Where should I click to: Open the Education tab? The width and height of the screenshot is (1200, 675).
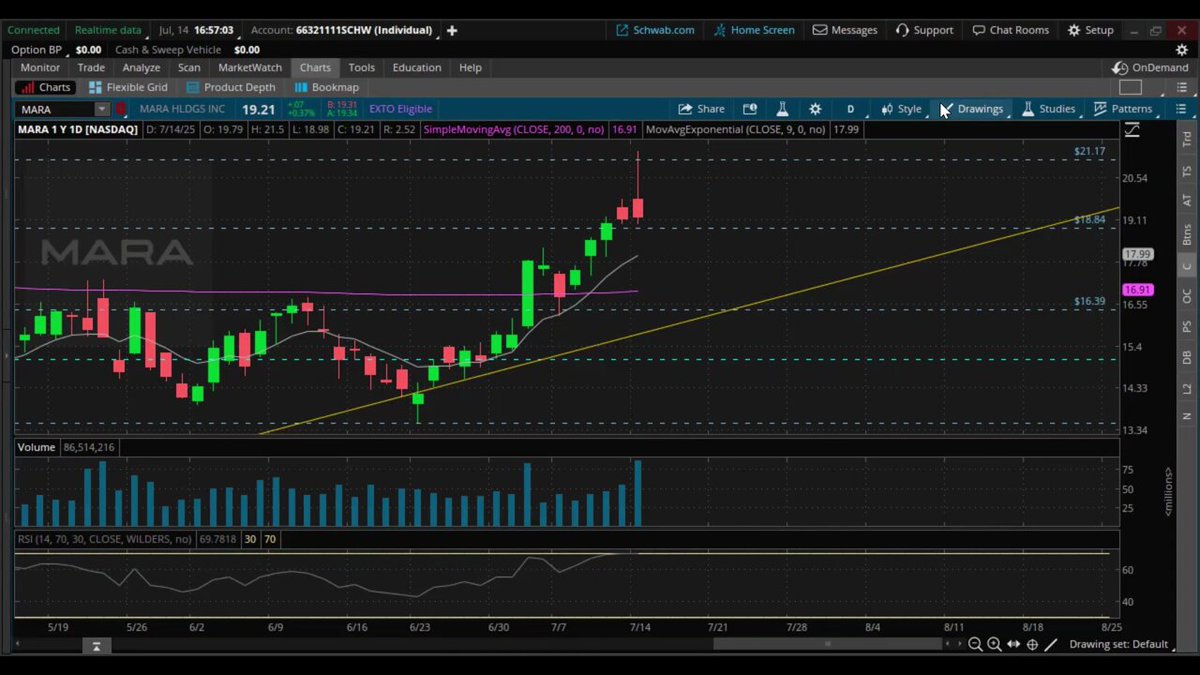(x=417, y=68)
